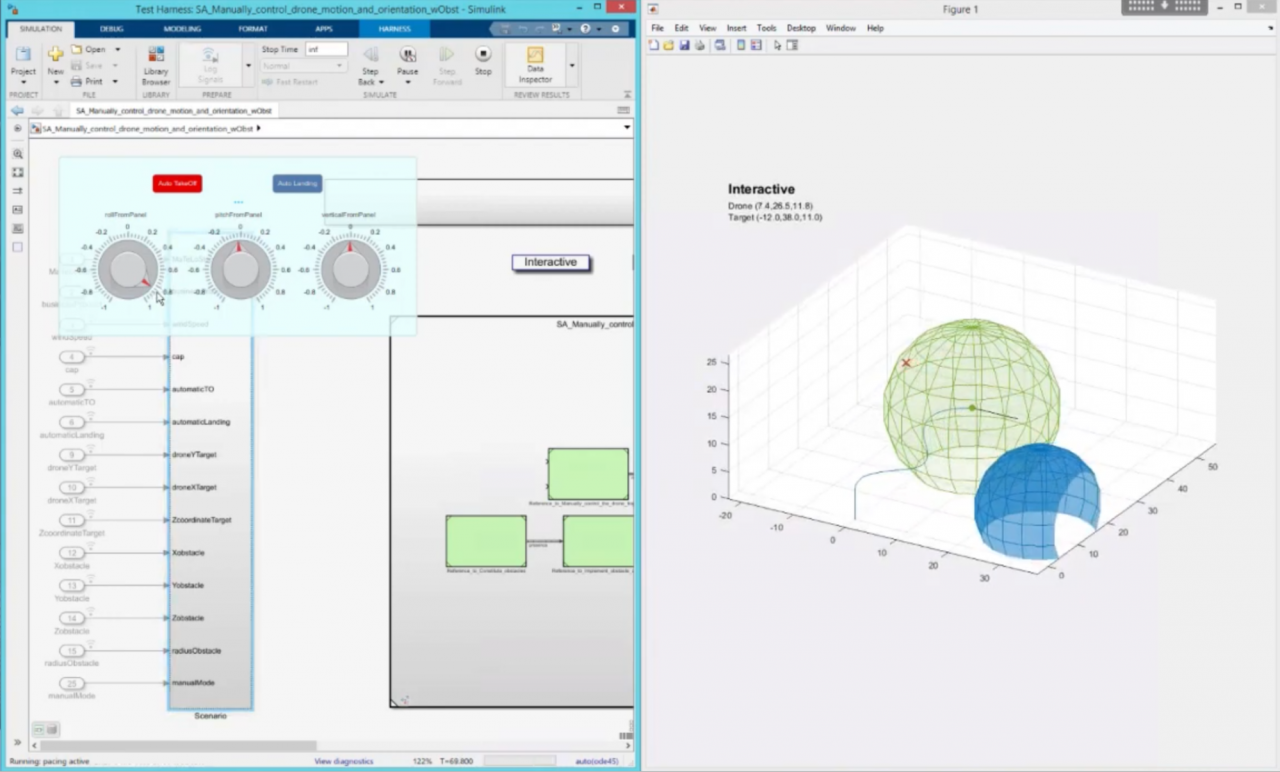Switch to the FORMAT tab

[x=253, y=28]
